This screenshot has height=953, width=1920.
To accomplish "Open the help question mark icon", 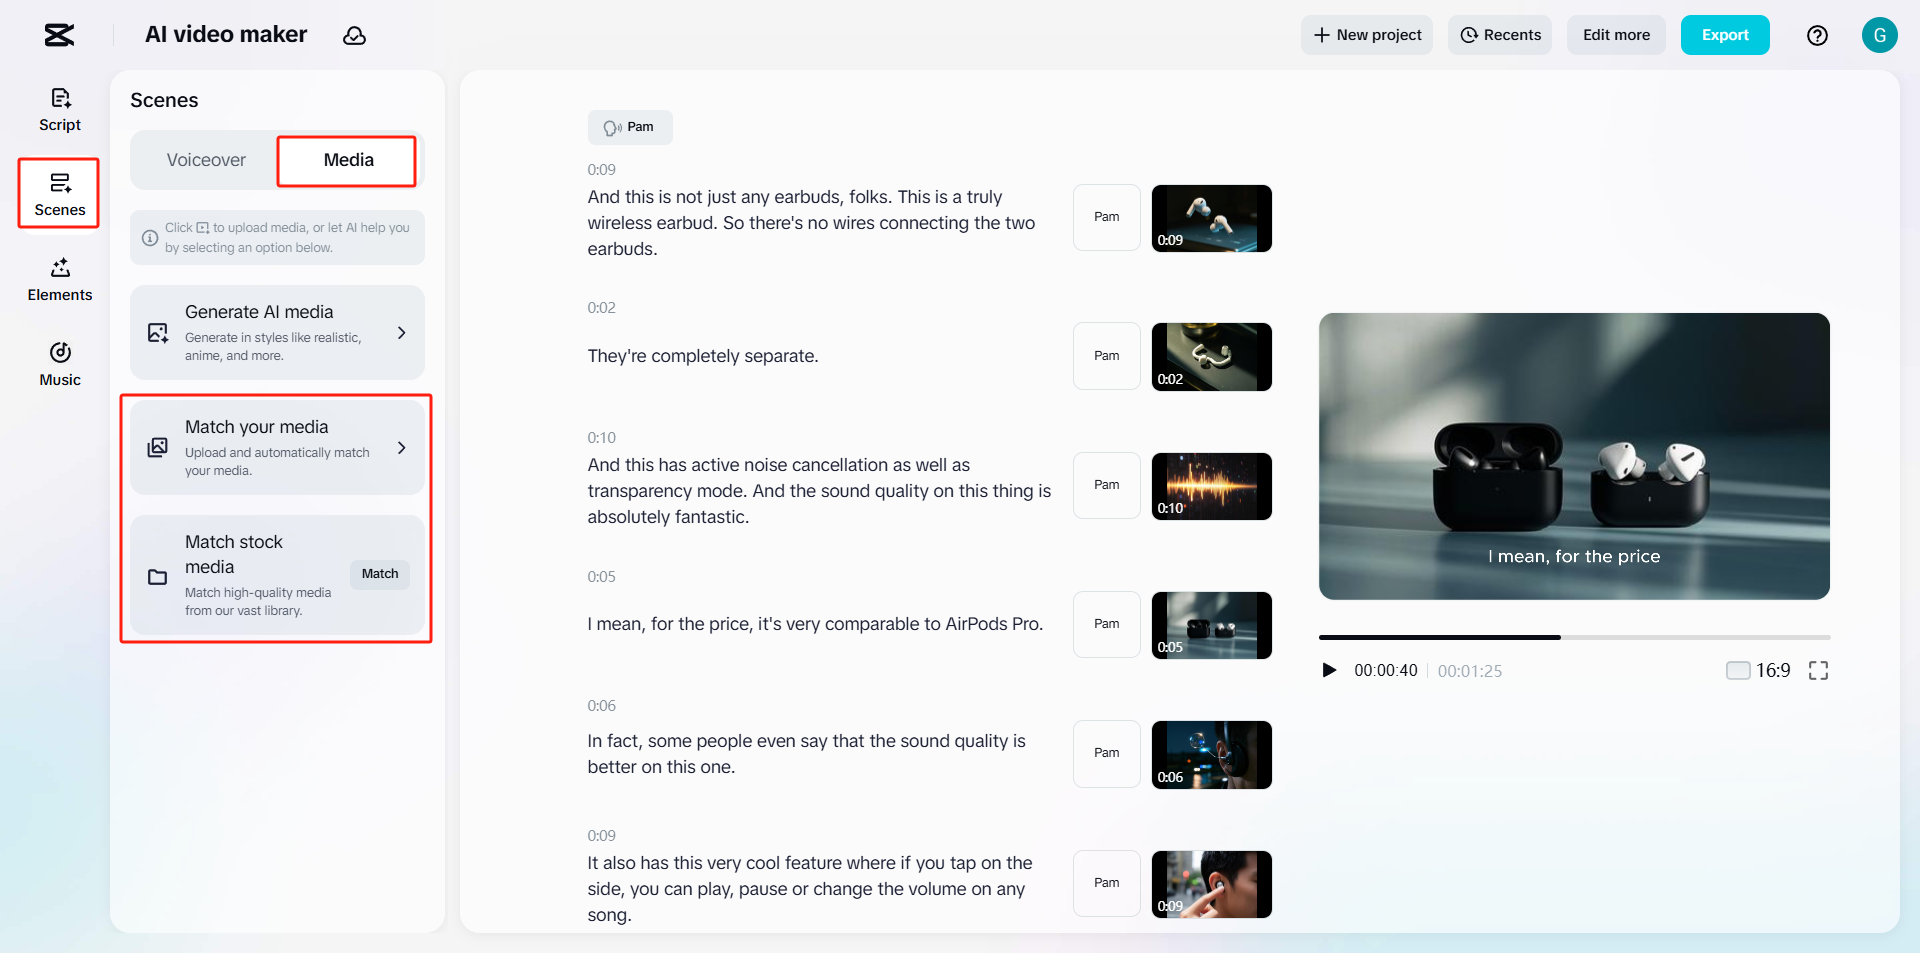I will tap(1817, 35).
